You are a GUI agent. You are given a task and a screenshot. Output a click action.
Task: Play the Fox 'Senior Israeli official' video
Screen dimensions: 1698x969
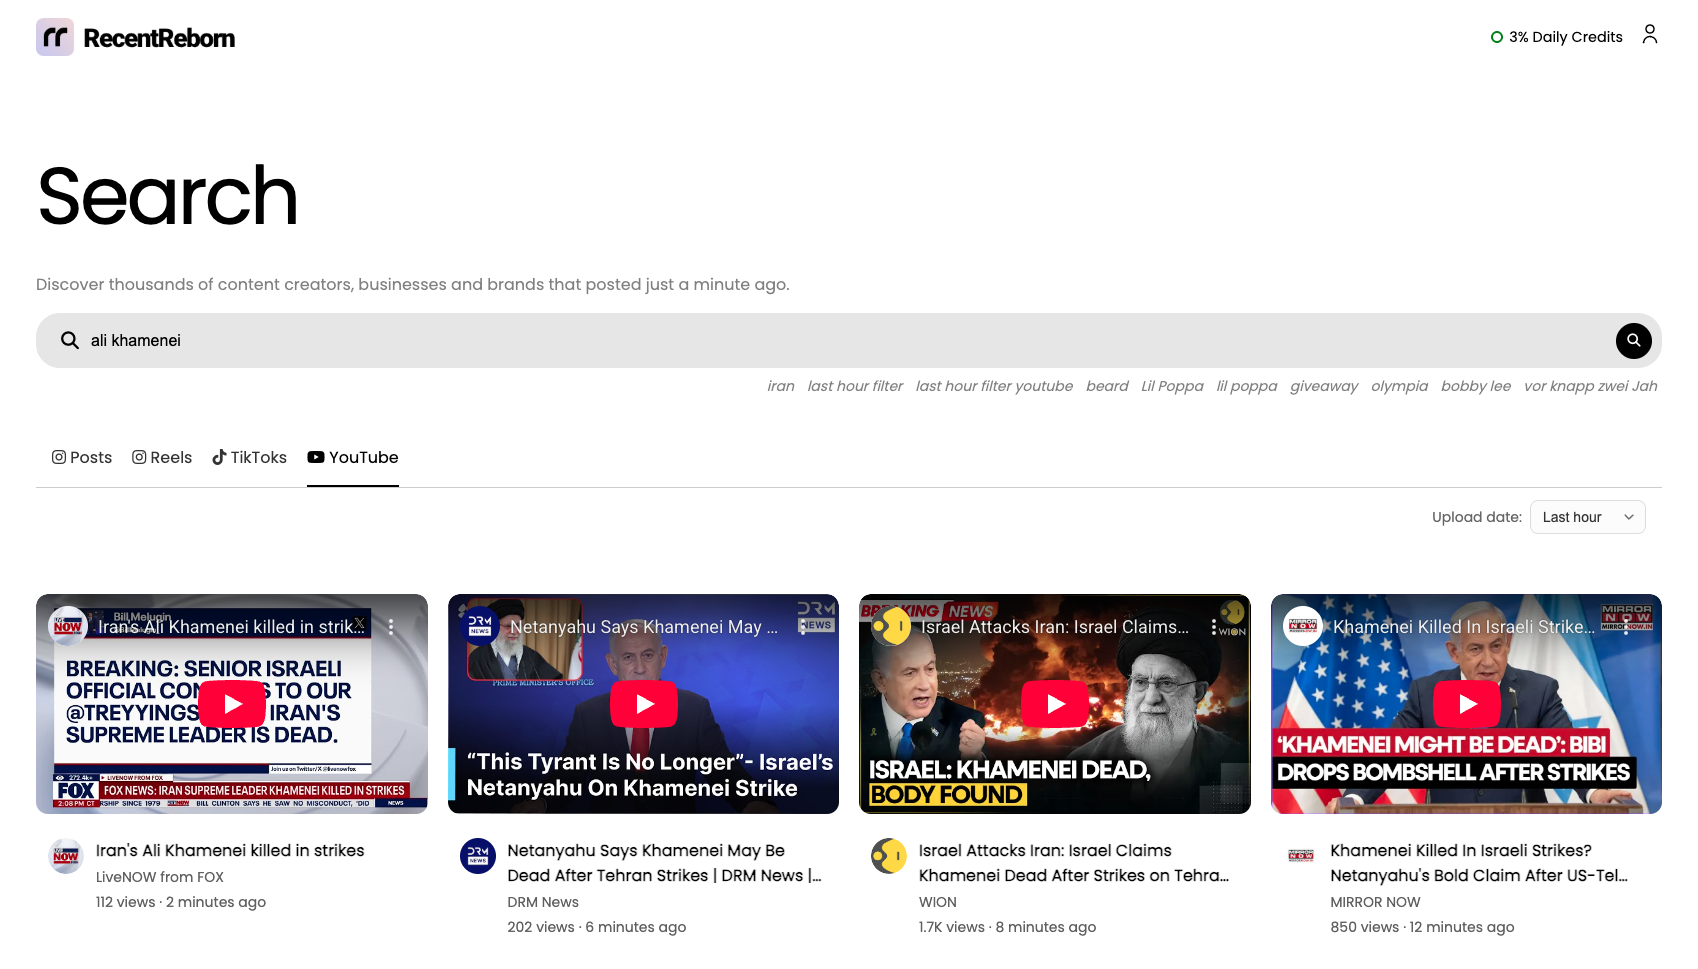232,704
